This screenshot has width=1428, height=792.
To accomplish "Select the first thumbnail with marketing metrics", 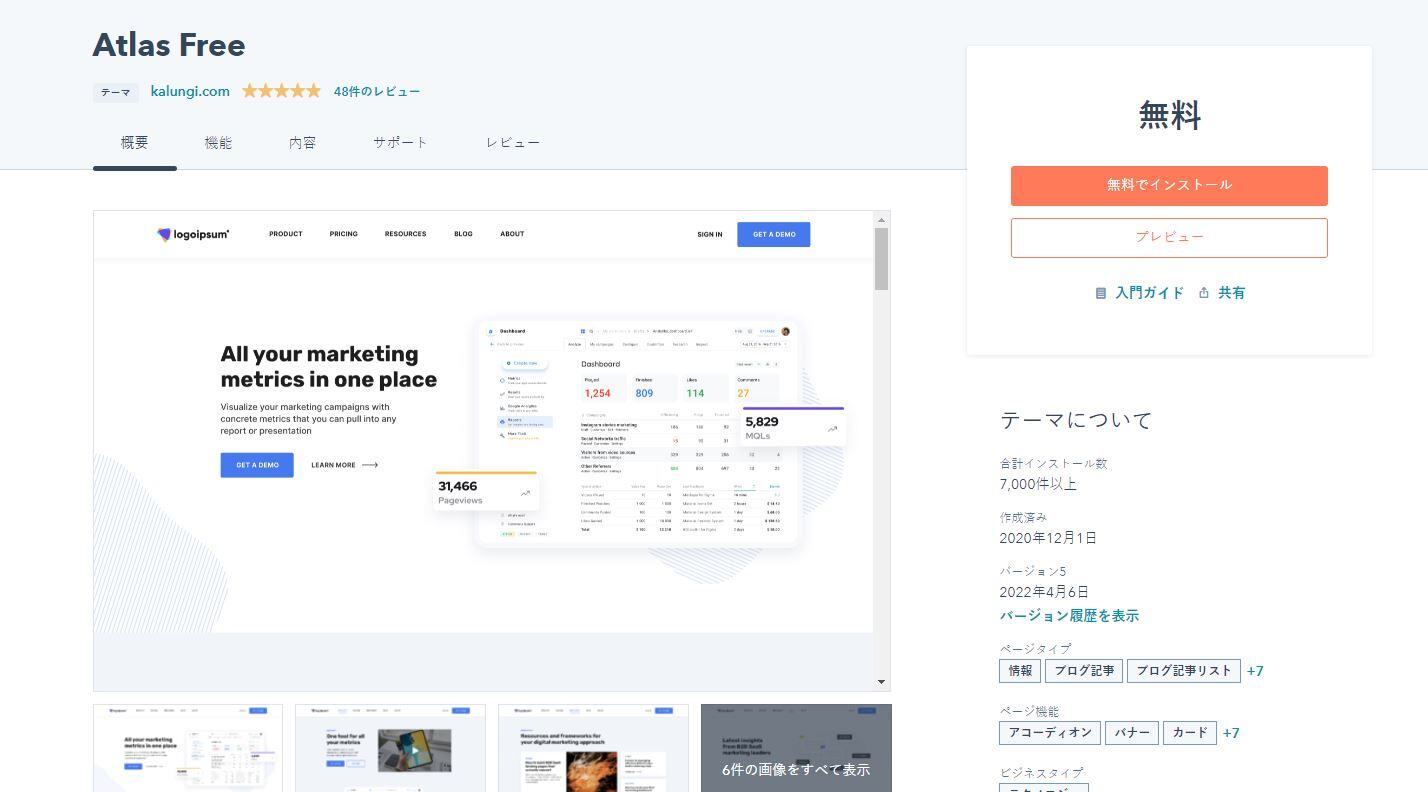I will [188, 748].
